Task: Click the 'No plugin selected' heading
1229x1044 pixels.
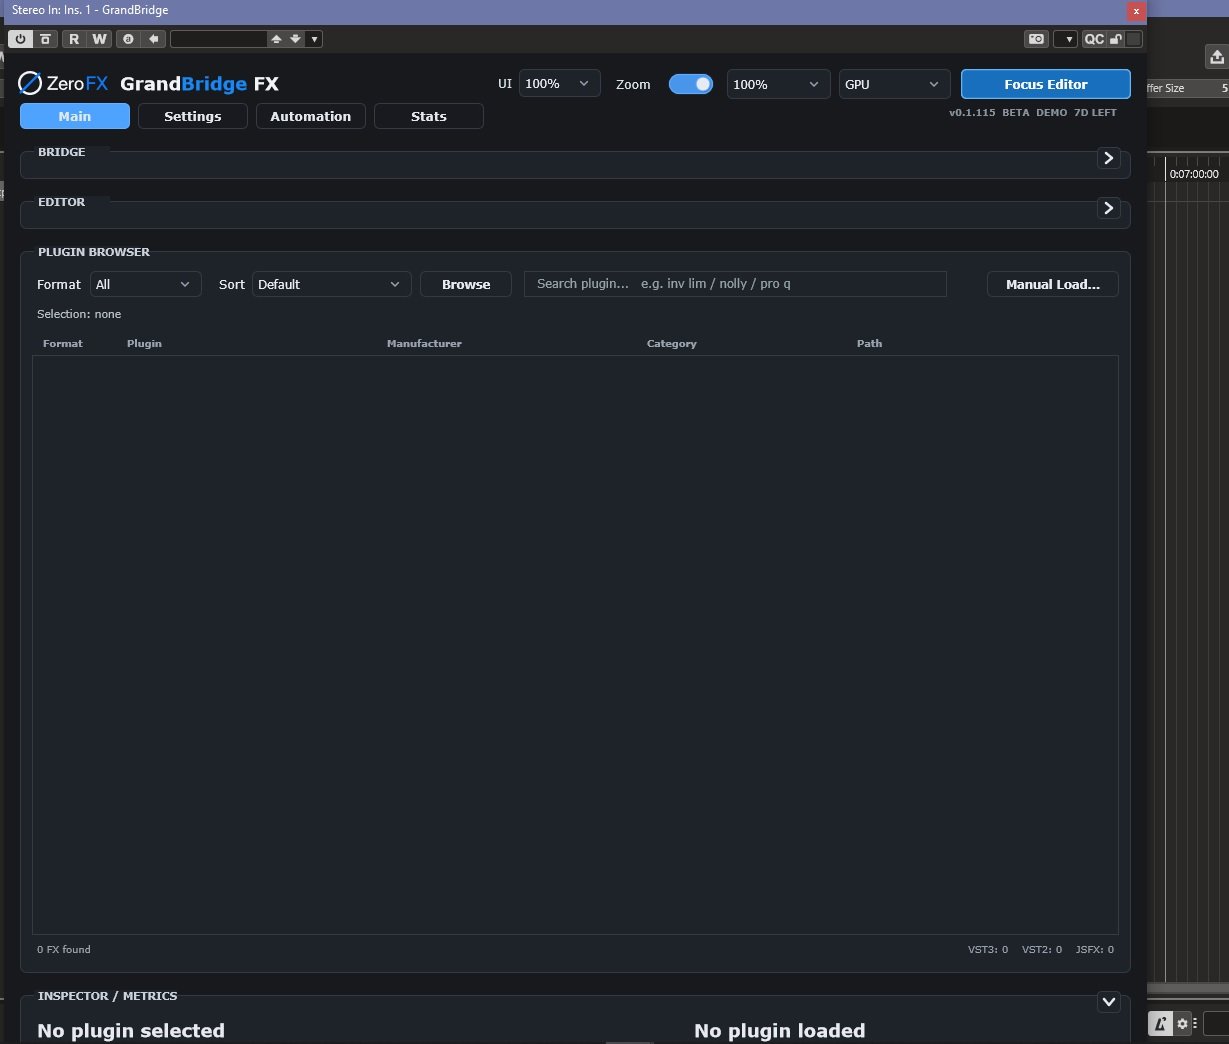Action: point(131,1030)
